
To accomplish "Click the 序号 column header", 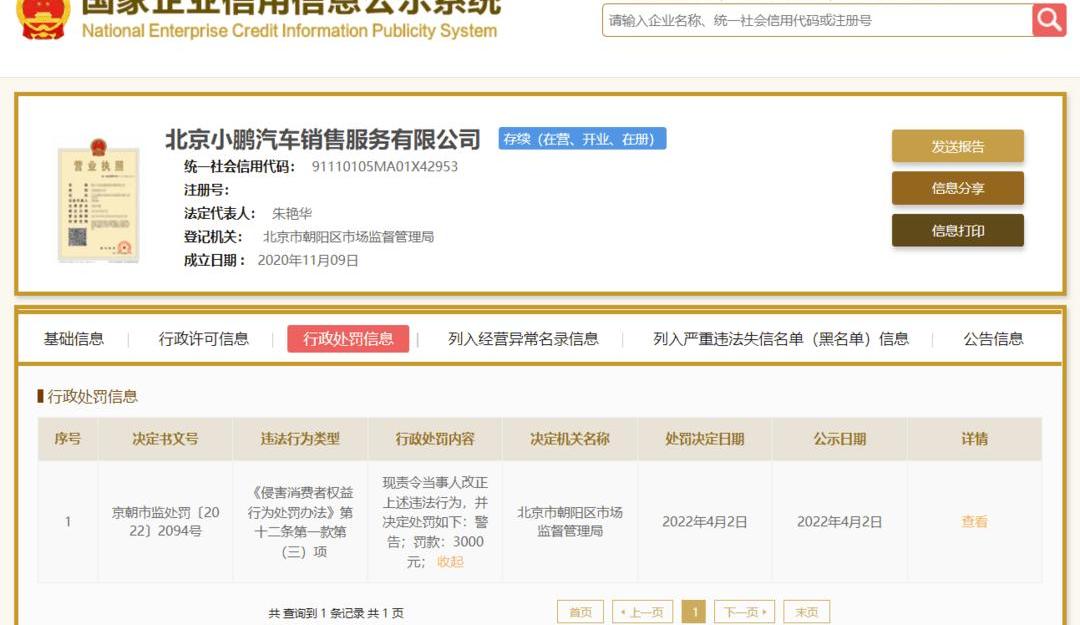I will 68,439.
